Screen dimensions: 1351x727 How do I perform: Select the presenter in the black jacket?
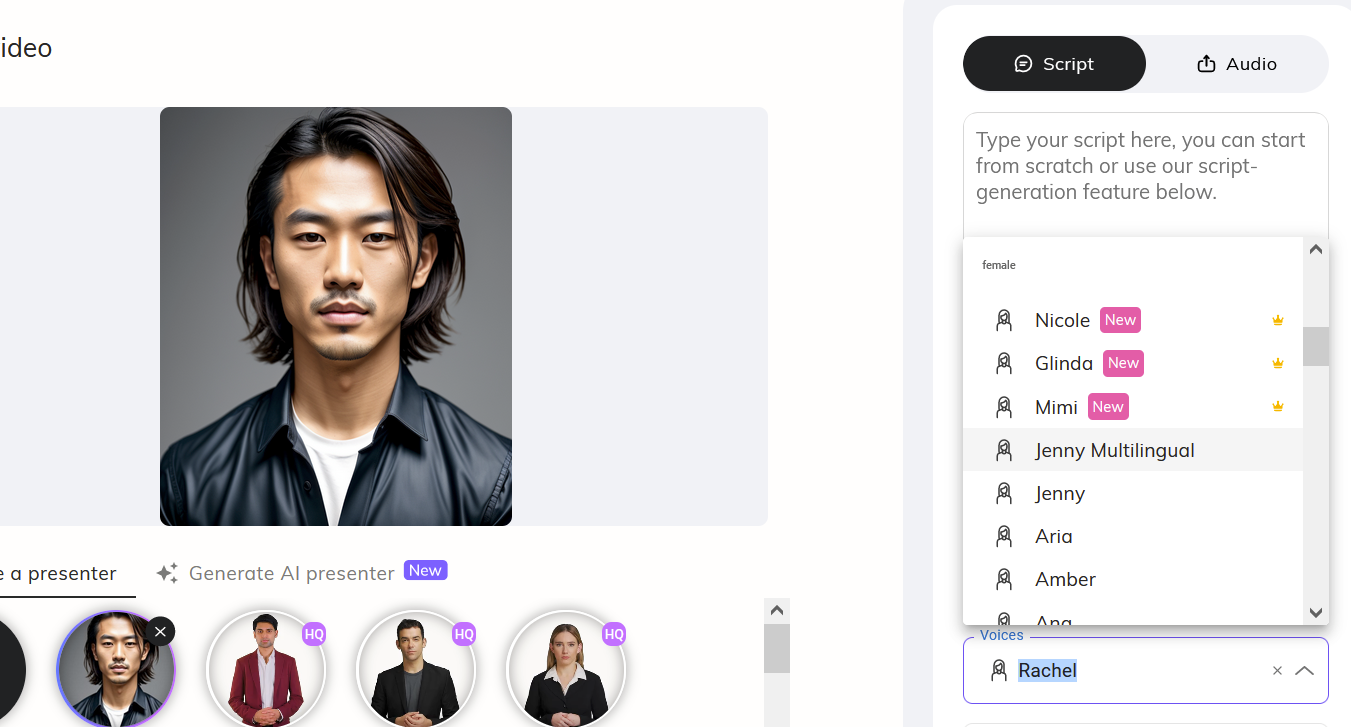(x=416, y=670)
